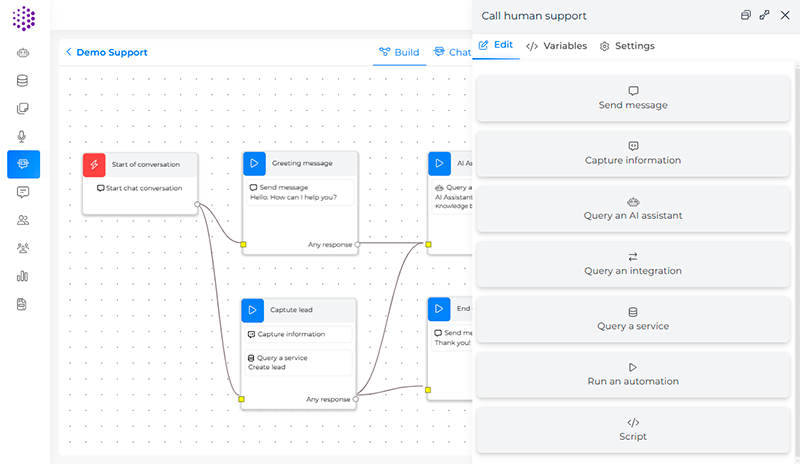Close the Call human support panel
Image resolution: width=800 pixels, height=465 pixels.
(x=785, y=15)
